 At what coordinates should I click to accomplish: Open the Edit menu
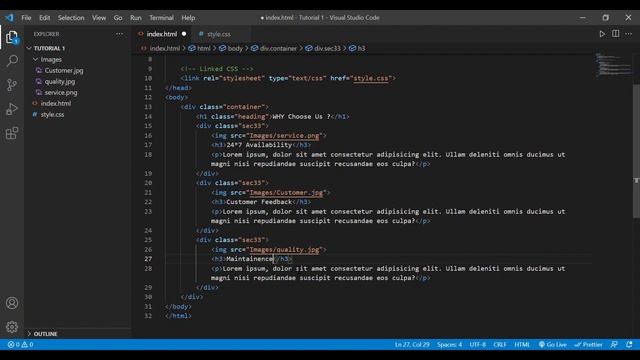tap(44, 18)
